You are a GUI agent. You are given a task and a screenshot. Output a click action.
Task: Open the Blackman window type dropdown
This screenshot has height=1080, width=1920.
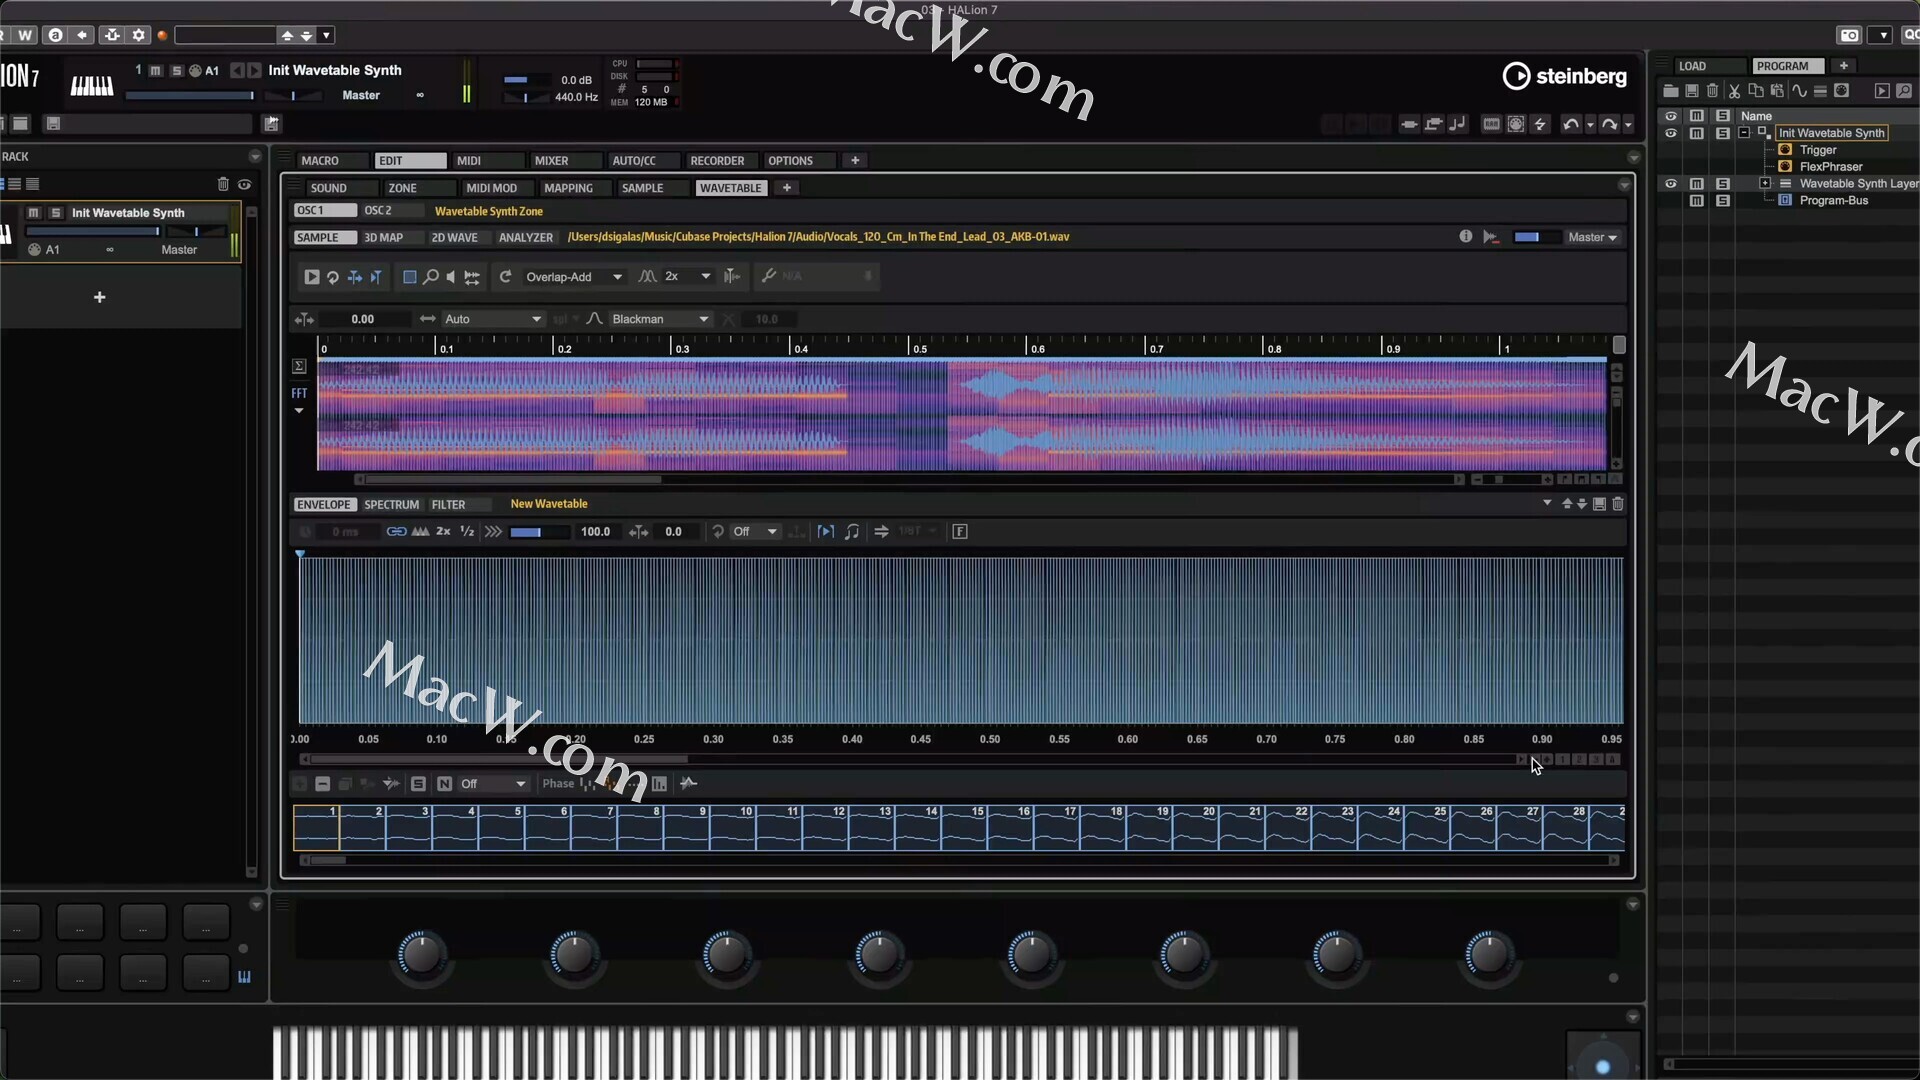click(660, 319)
